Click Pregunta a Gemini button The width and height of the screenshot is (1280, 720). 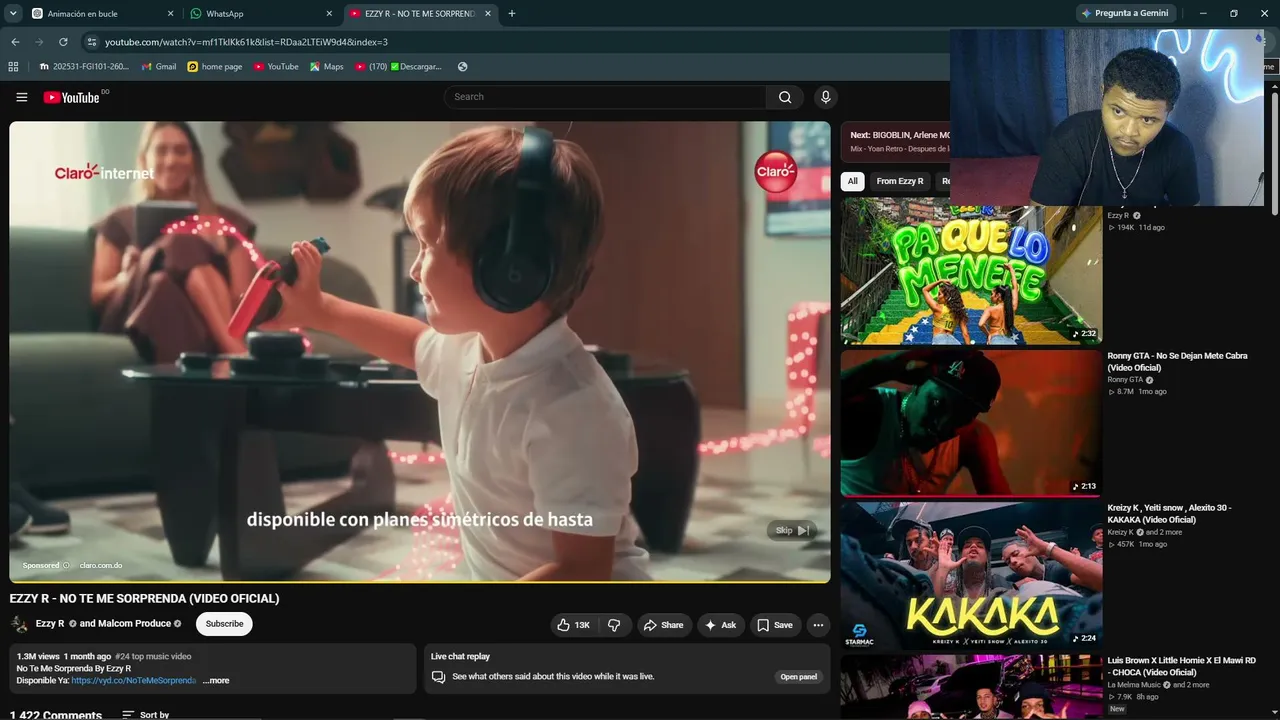point(1125,14)
